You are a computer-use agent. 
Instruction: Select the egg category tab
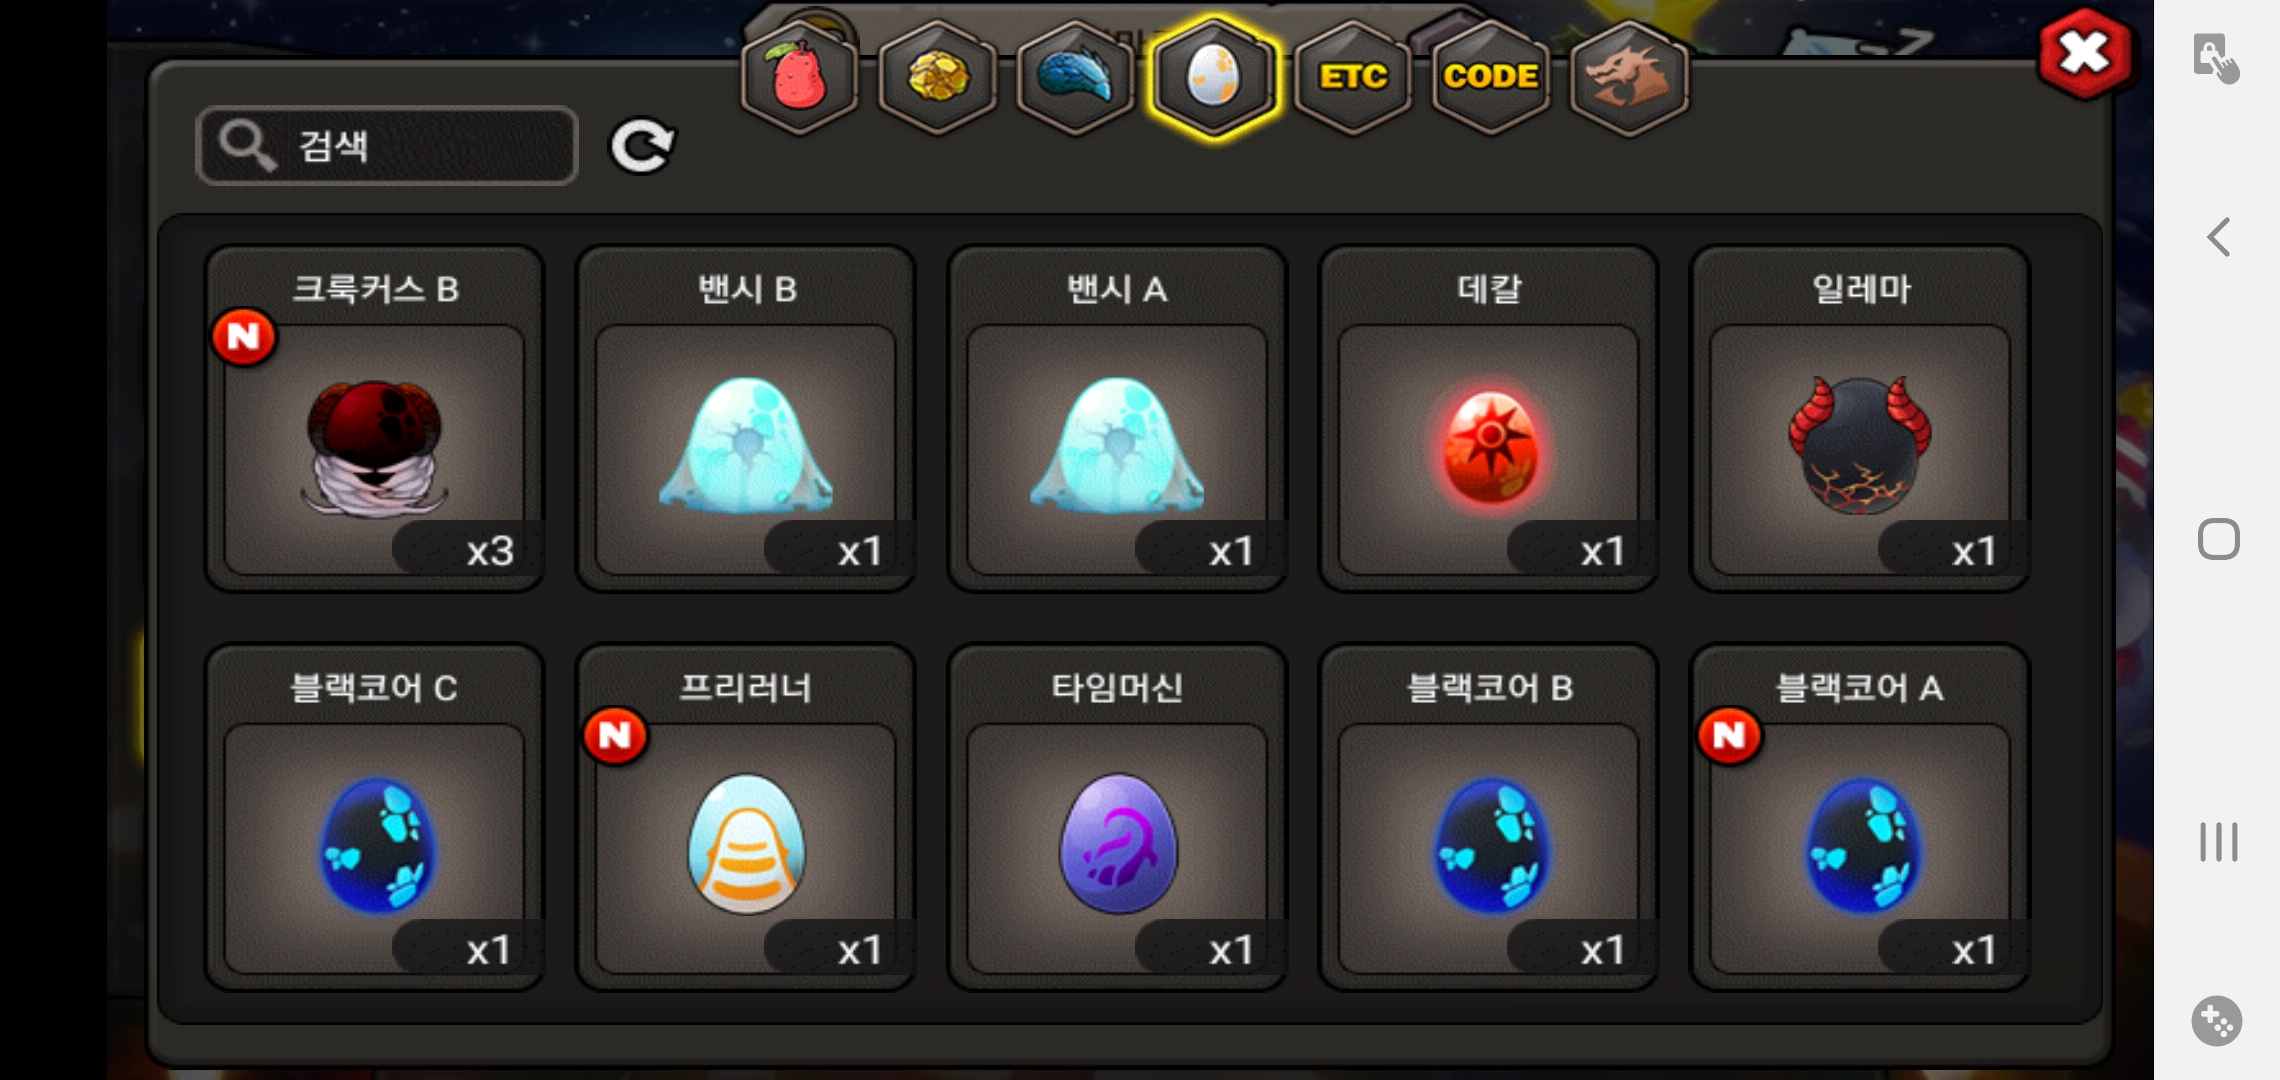tap(1214, 78)
